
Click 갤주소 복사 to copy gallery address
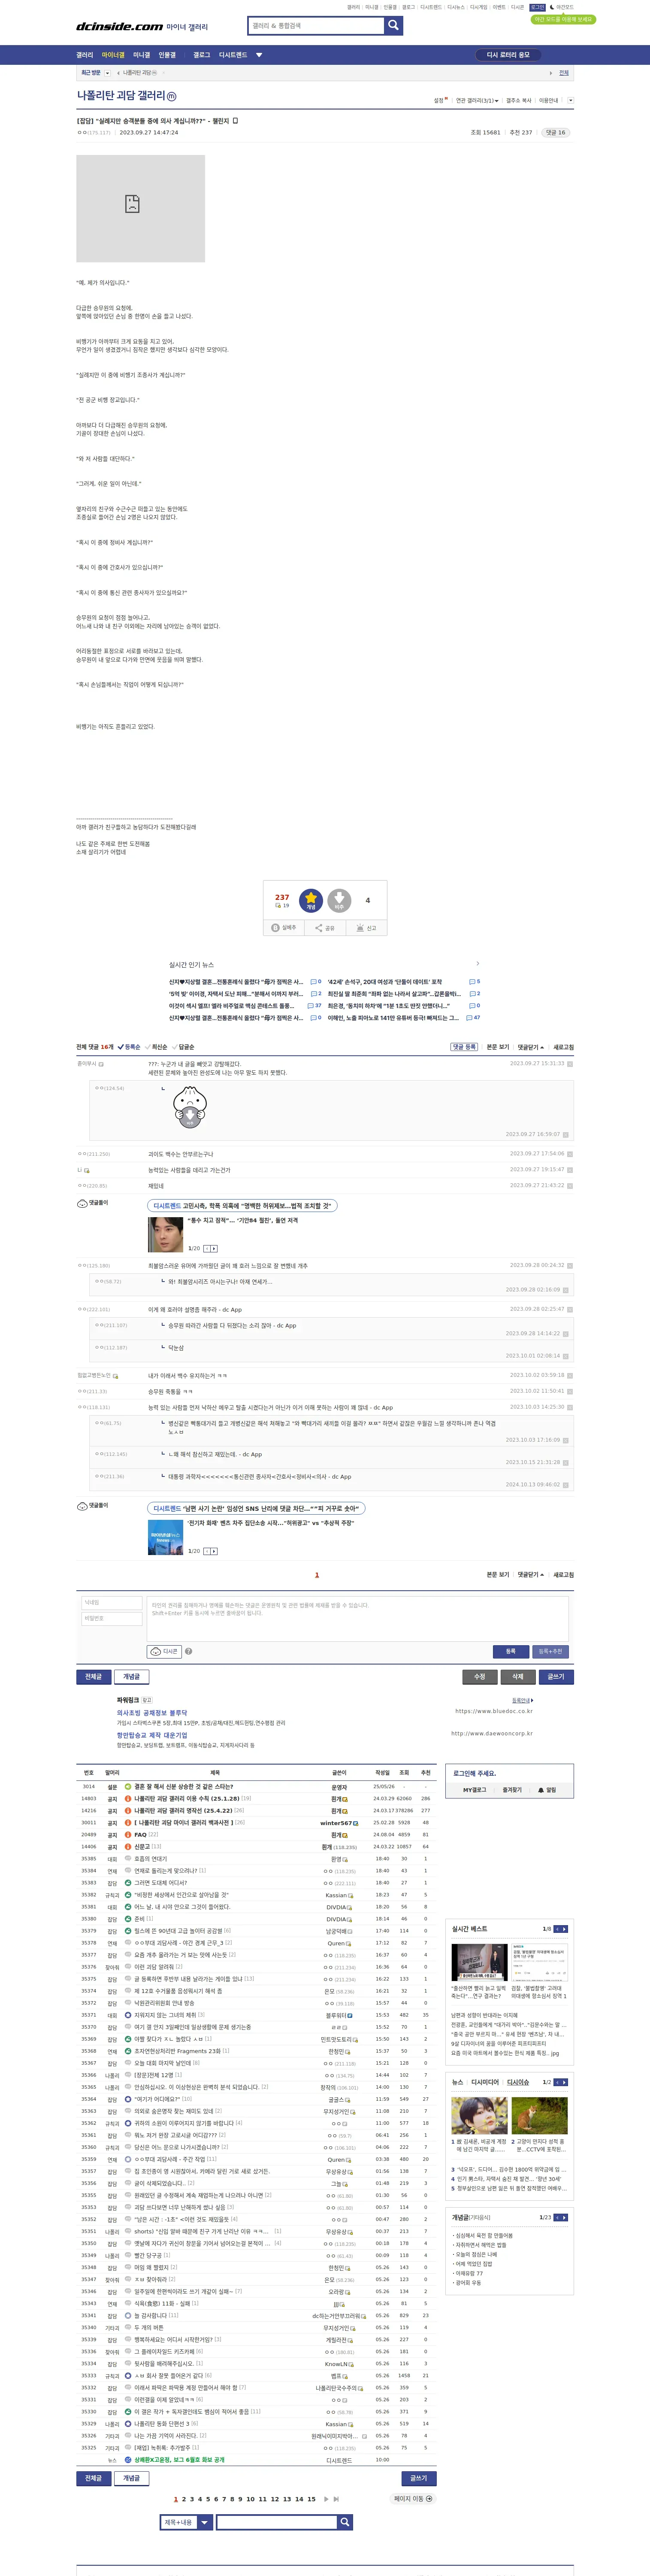tap(519, 100)
